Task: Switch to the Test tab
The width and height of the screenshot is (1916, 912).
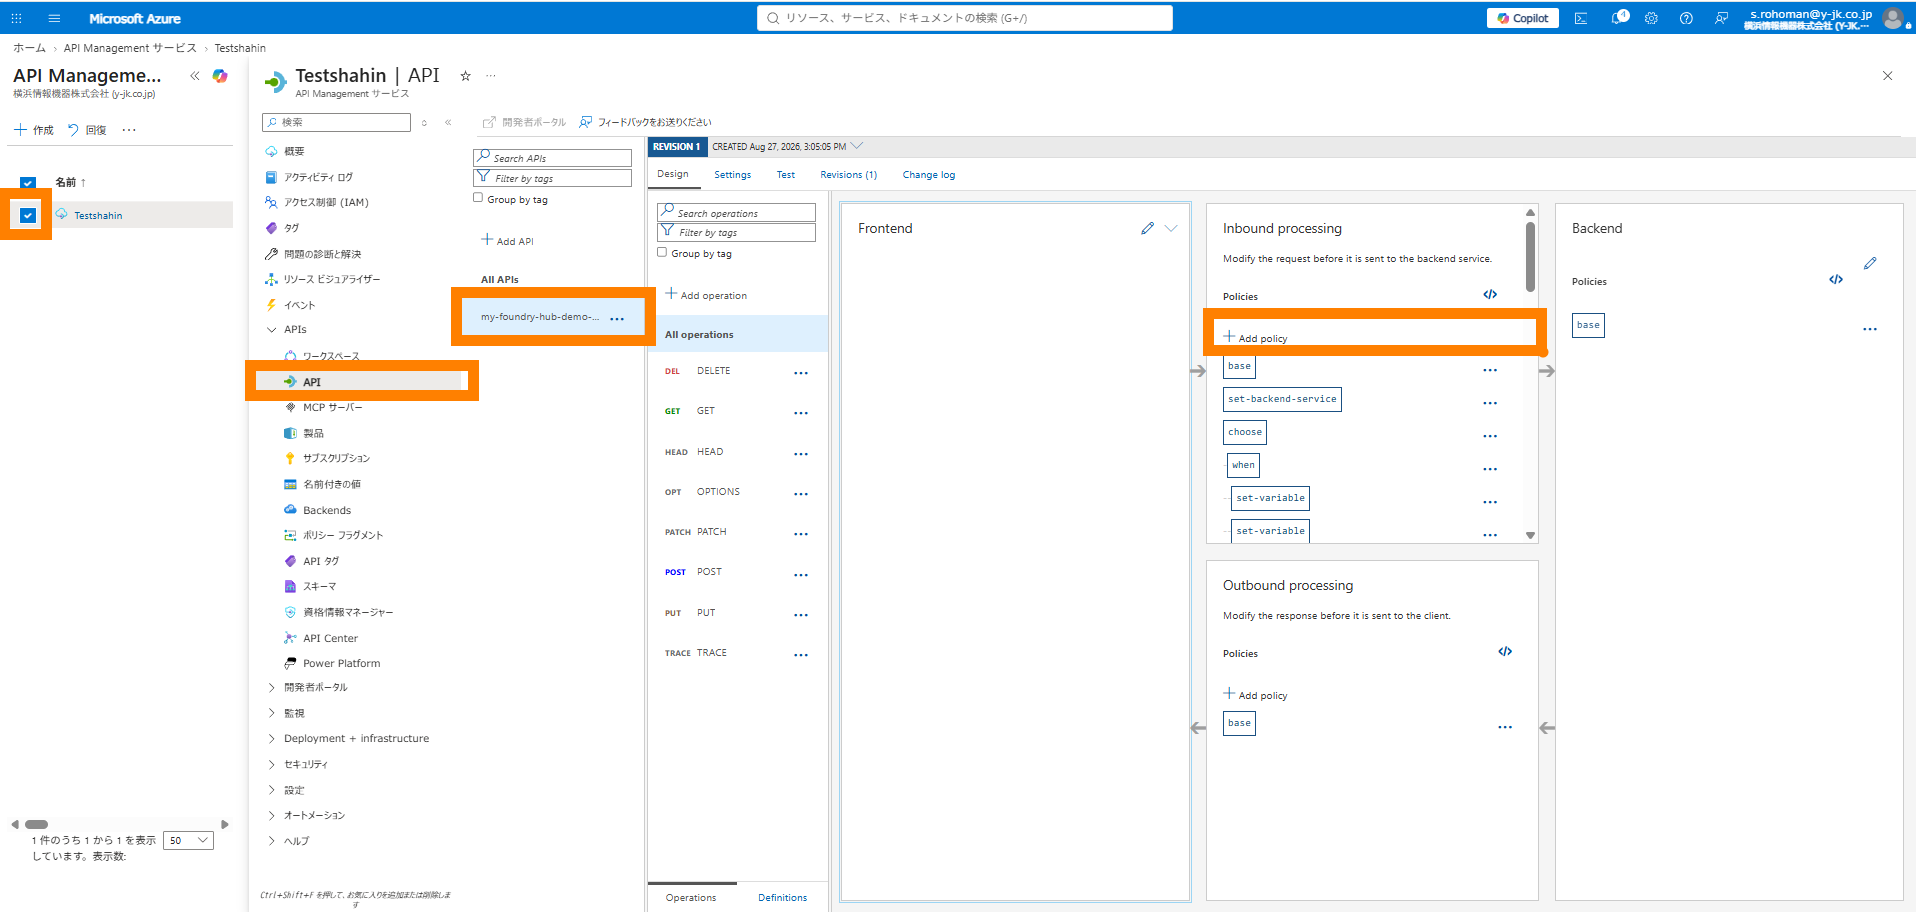Action: pos(786,175)
